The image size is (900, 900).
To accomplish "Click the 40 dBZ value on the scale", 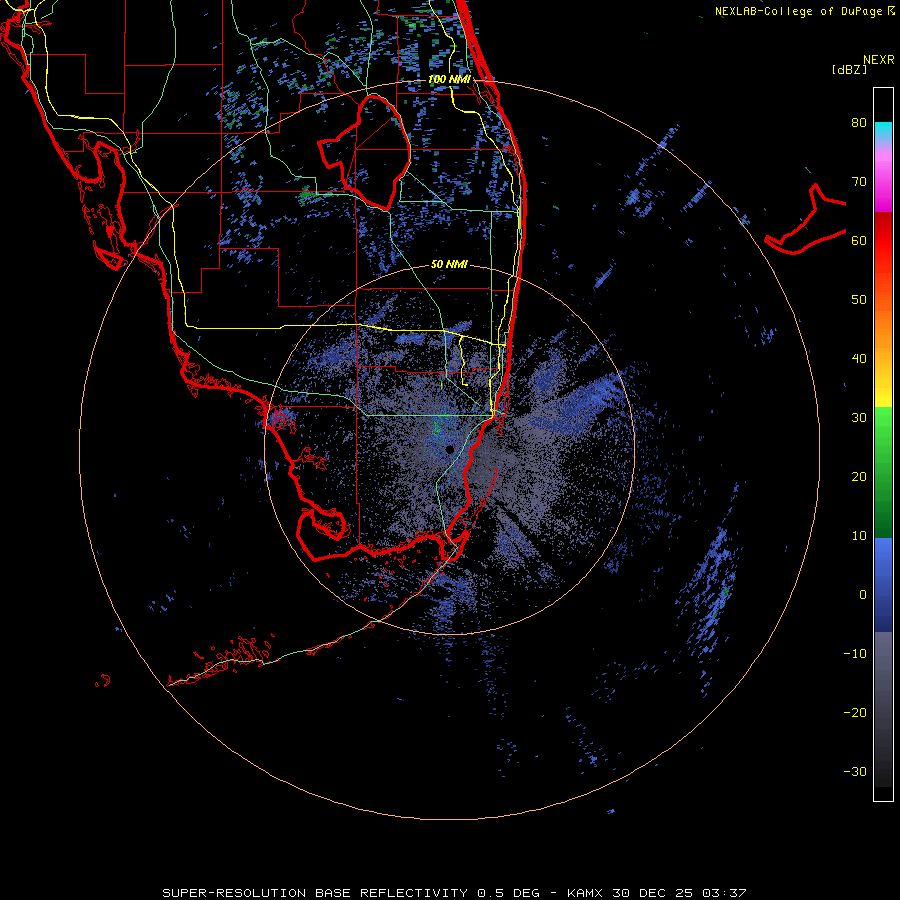I will click(859, 359).
